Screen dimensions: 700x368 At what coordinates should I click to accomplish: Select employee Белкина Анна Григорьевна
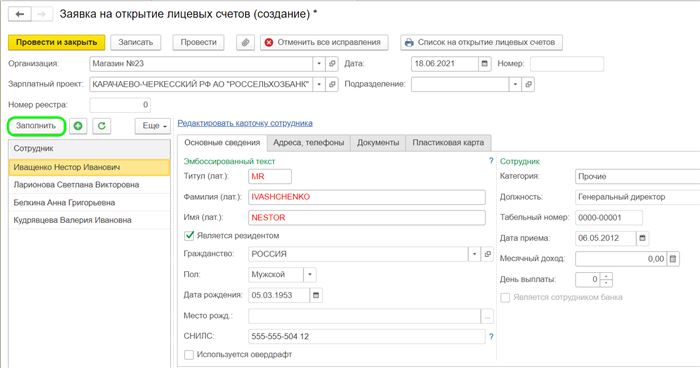pos(89,203)
